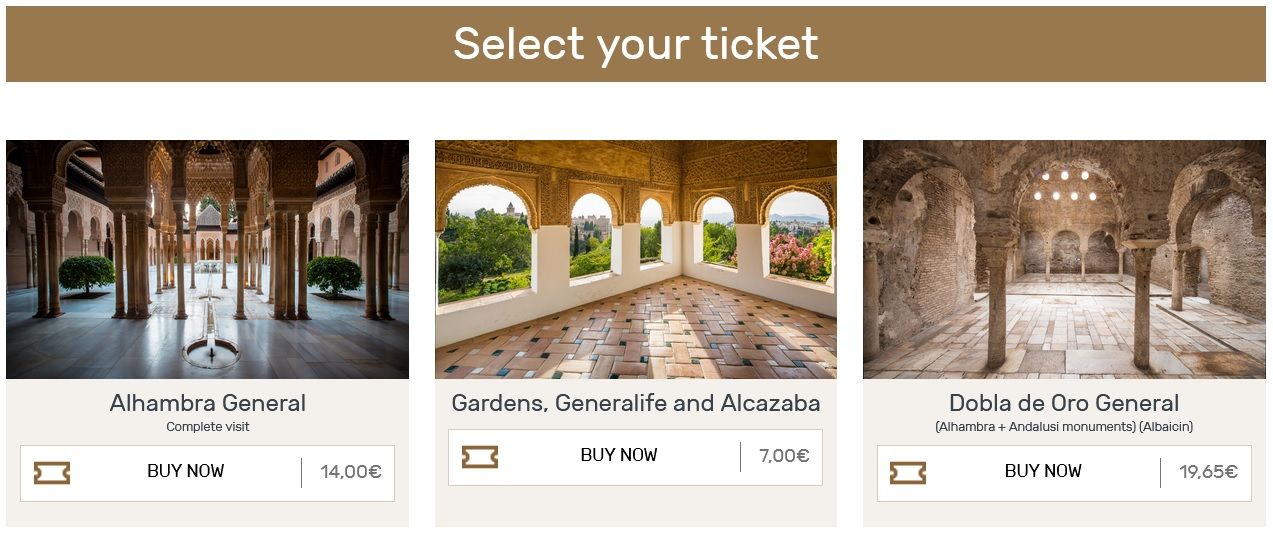The height and width of the screenshot is (535, 1273).
Task: Click the ticket icon for Gardens, Generalife and Alcazaba
Action: [480, 457]
